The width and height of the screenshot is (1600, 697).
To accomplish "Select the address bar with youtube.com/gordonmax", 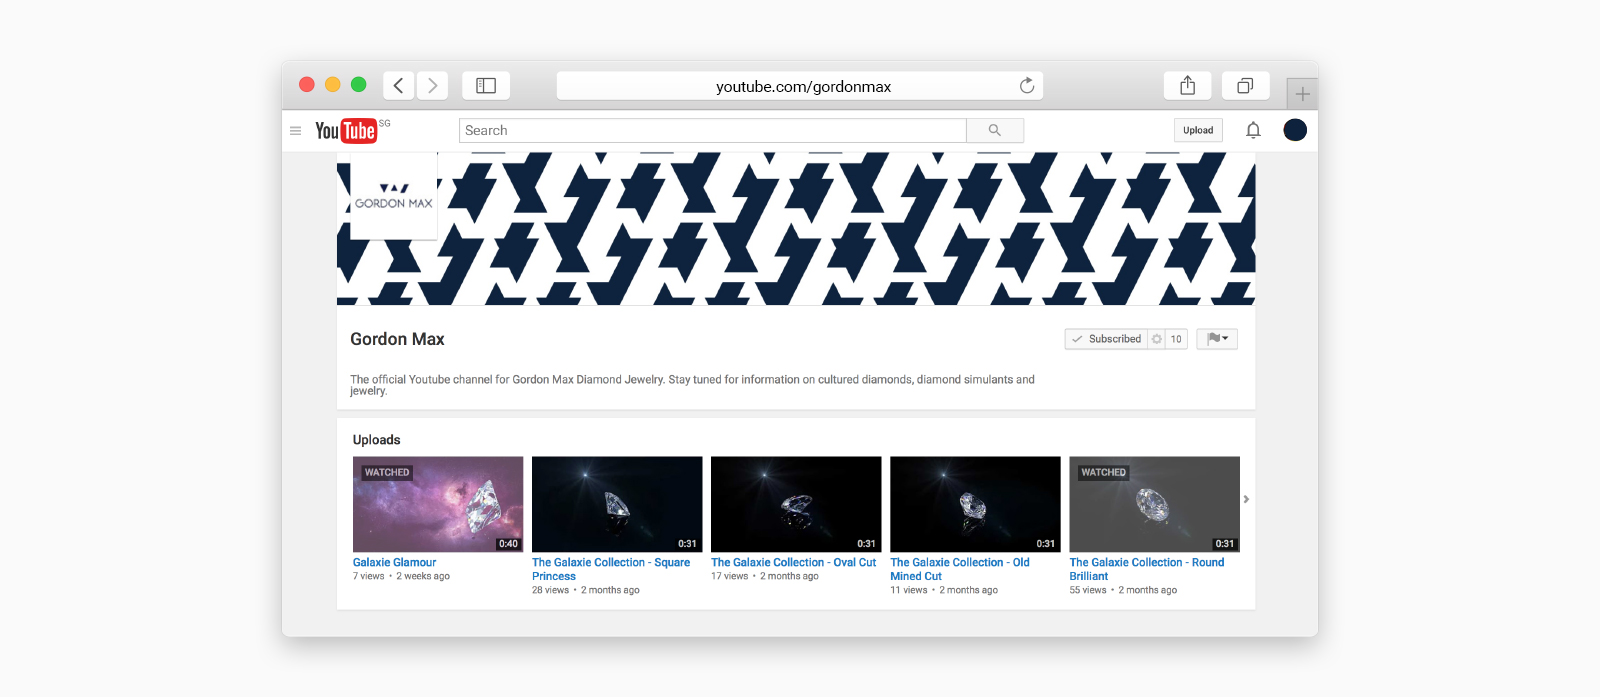I will [800, 86].
